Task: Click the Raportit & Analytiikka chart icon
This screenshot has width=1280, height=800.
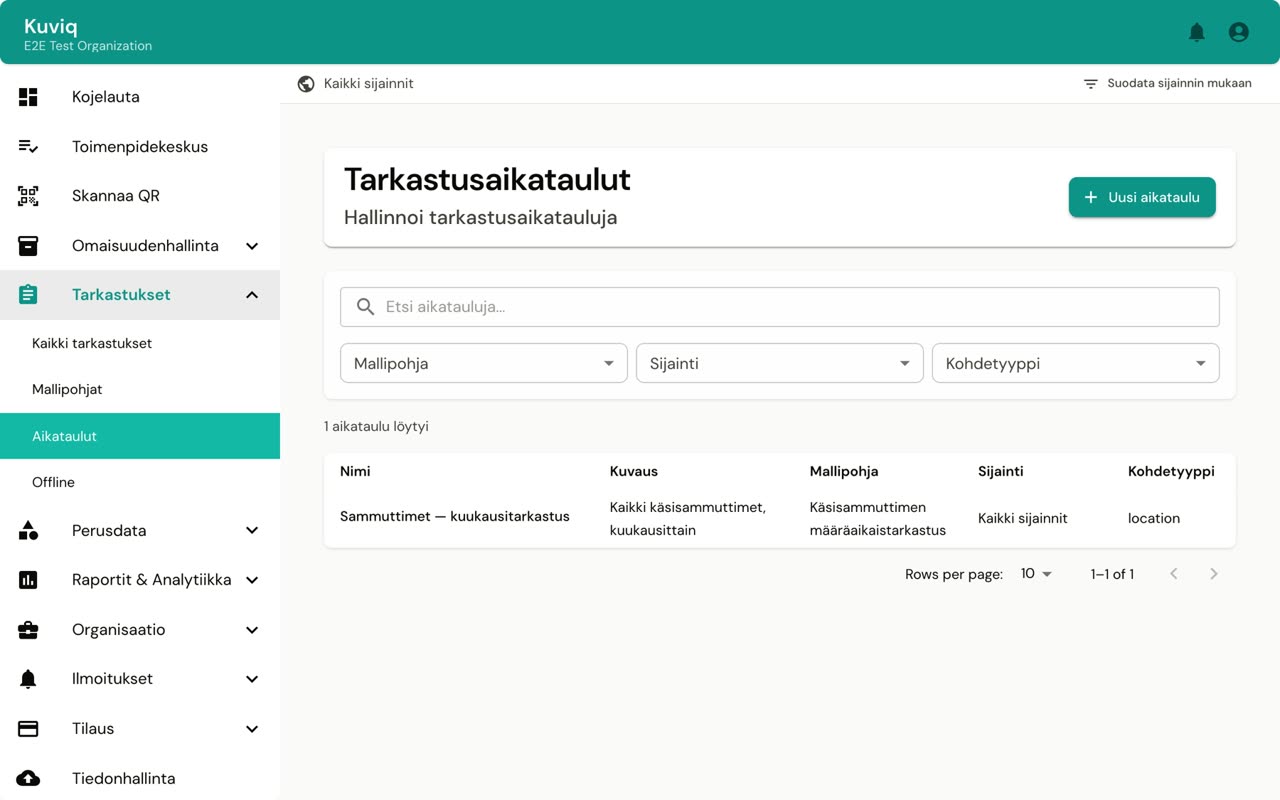Action: coord(28,580)
